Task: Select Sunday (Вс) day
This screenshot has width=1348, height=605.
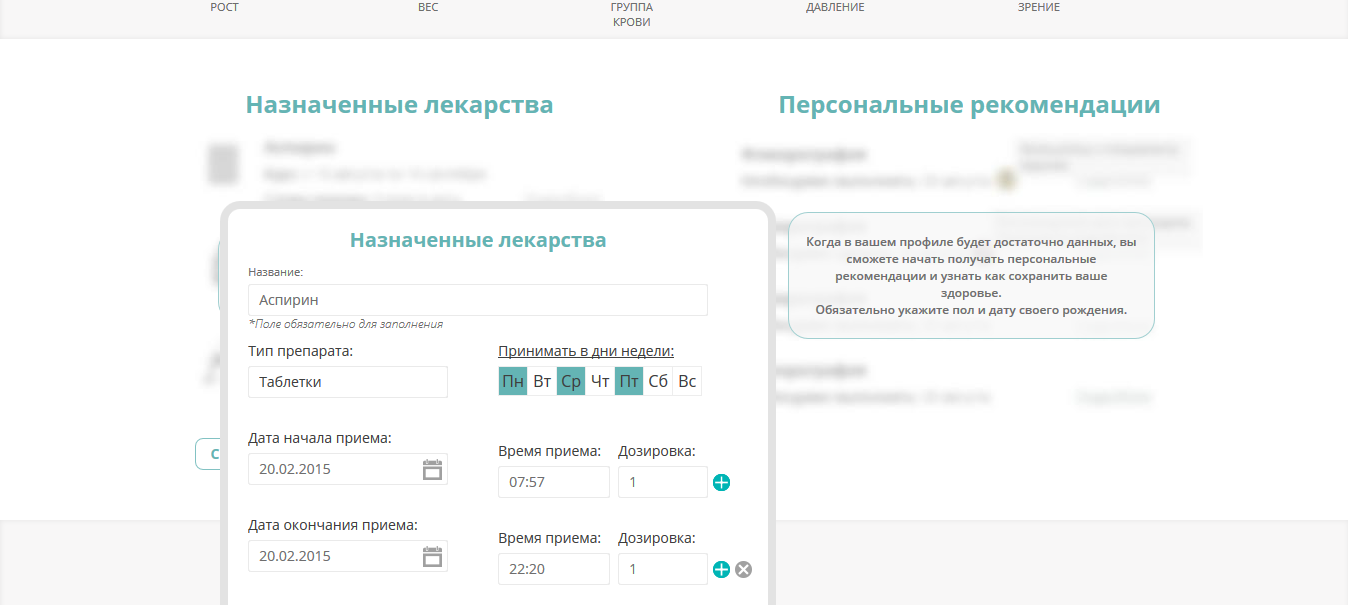Action: coord(687,381)
